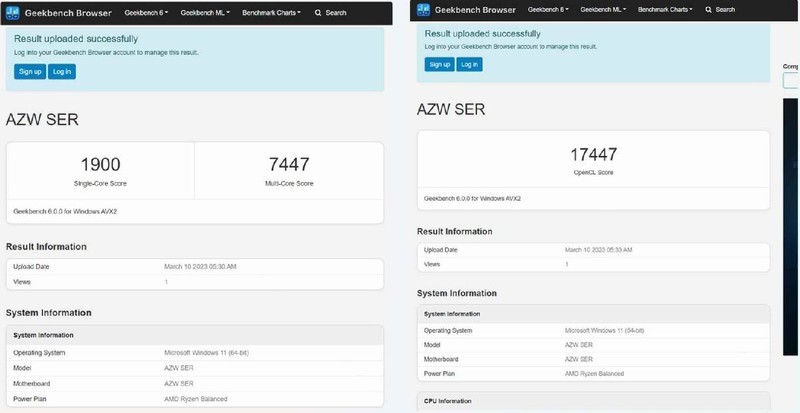800x413 pixels.
Task: Click Model AZW SER value in right window
Action: [579, 345]
